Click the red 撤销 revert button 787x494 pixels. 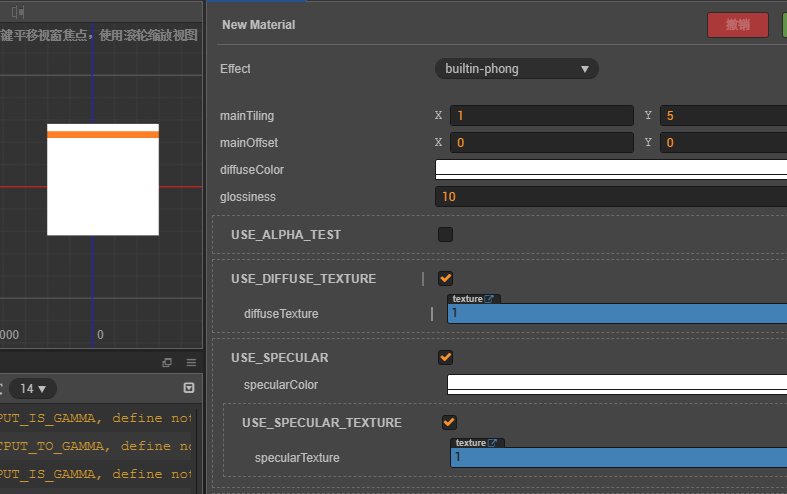tap(737, 25)
